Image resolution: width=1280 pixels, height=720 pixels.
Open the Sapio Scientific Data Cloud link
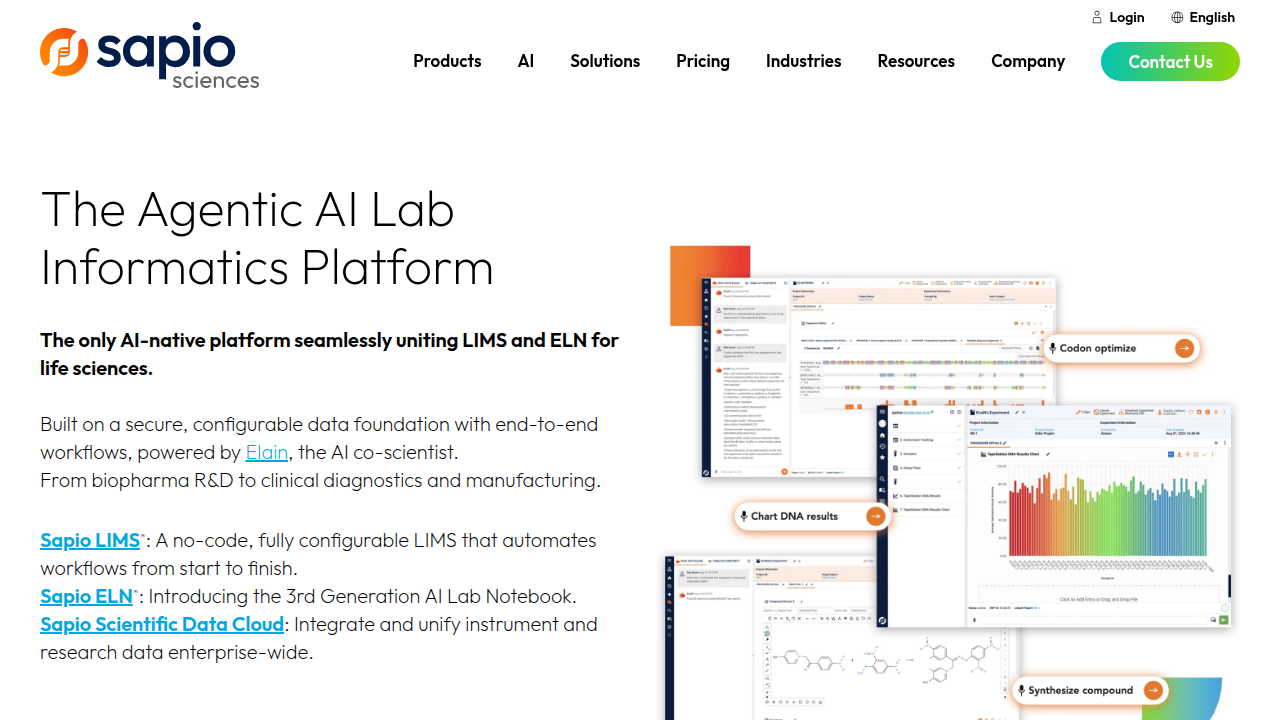[162, 624]
